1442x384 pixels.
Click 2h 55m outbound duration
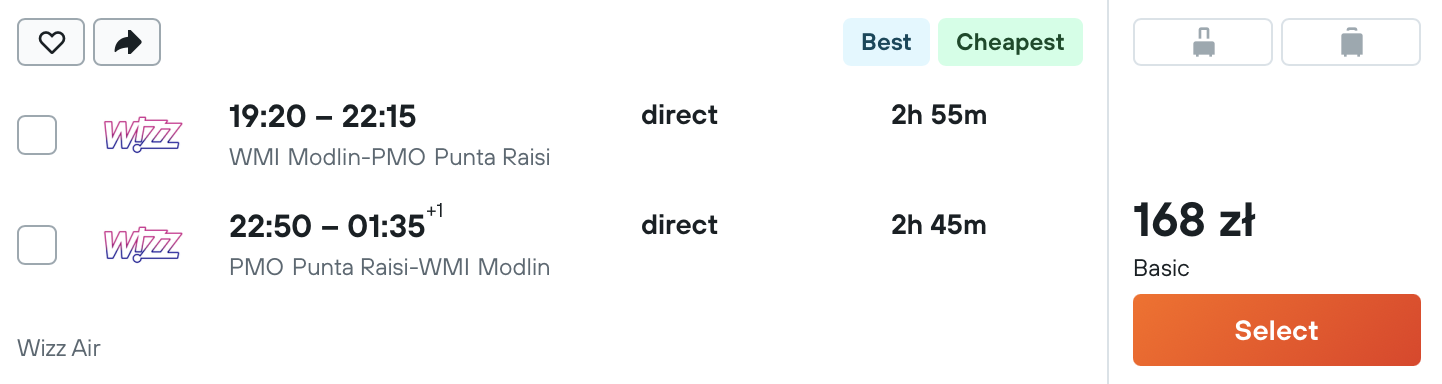(x=939, y=116)
